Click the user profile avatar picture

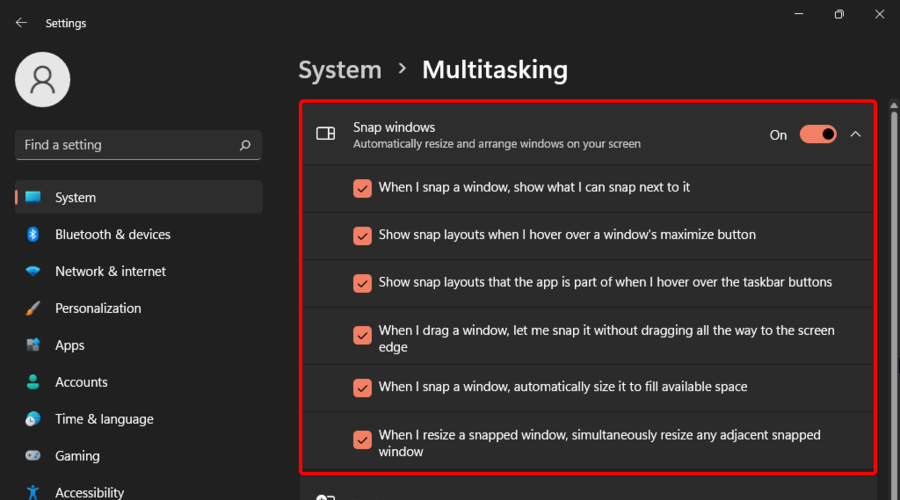tap(42, 80)
